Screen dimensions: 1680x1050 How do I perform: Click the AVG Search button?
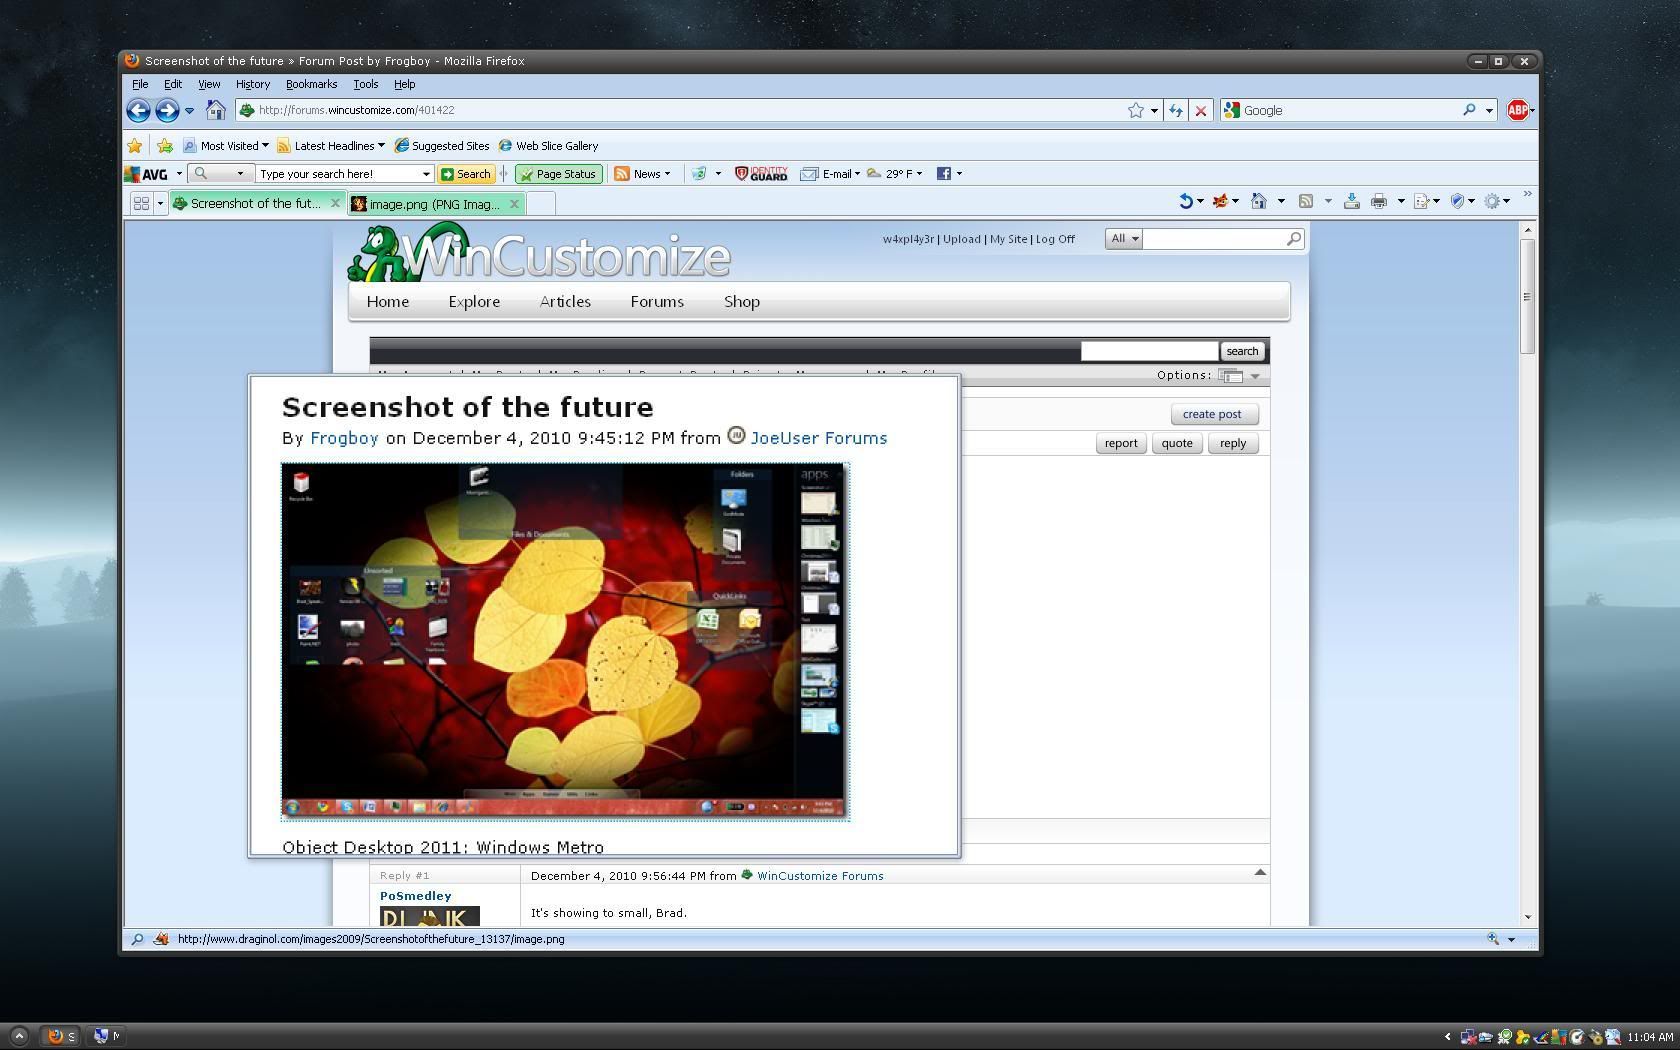point(466,174)
